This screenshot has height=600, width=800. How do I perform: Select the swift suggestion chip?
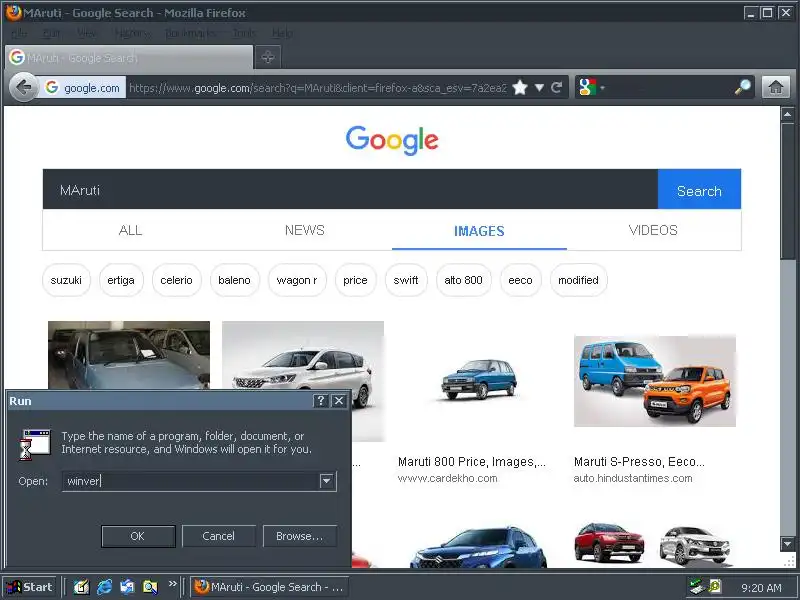tap(406, 280)
